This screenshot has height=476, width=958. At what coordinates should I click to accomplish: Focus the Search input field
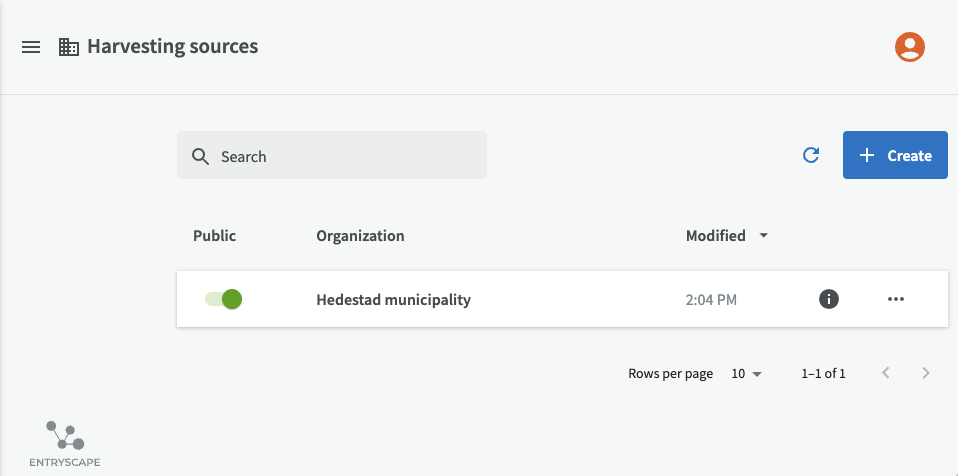click(332, 155)
